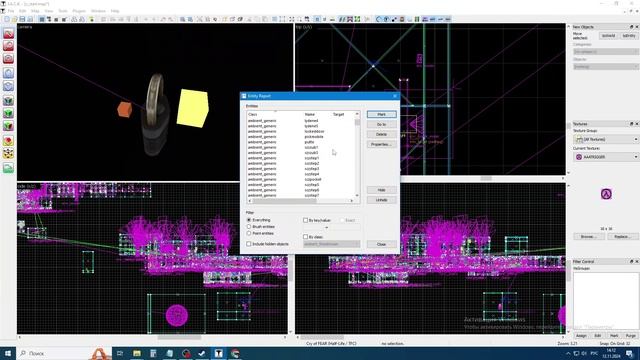Click the entity list vertical scrollbar
Image resolution: width=640 pixels, height=360 pixels.
pos(358,155)
